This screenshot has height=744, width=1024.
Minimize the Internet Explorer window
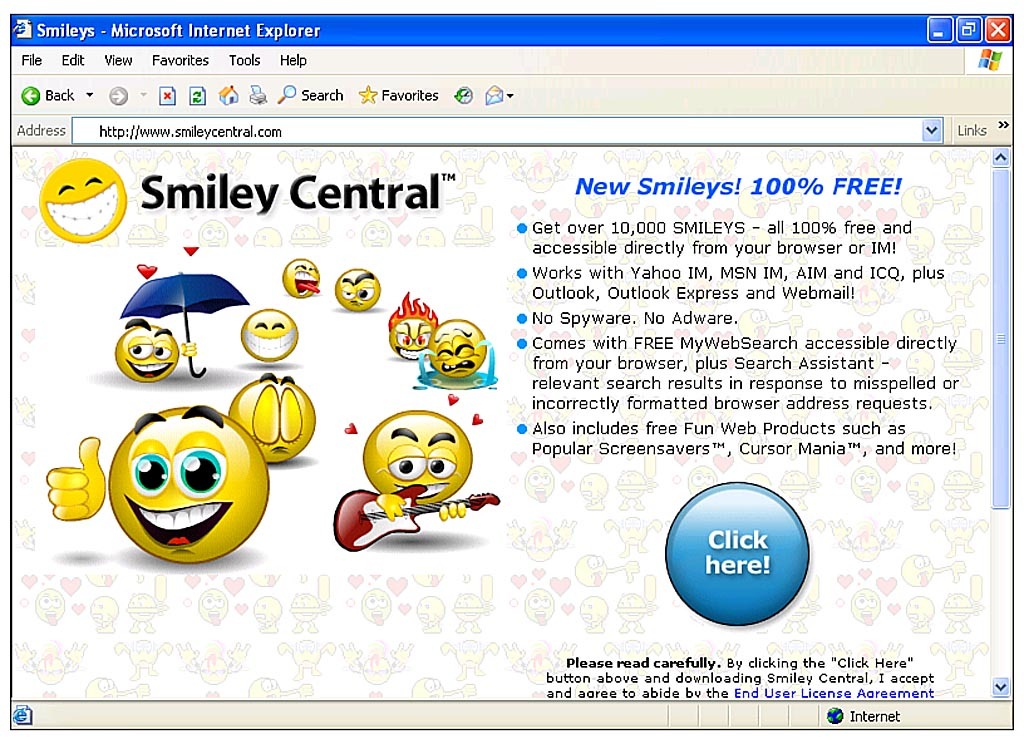tap(938, 31)
